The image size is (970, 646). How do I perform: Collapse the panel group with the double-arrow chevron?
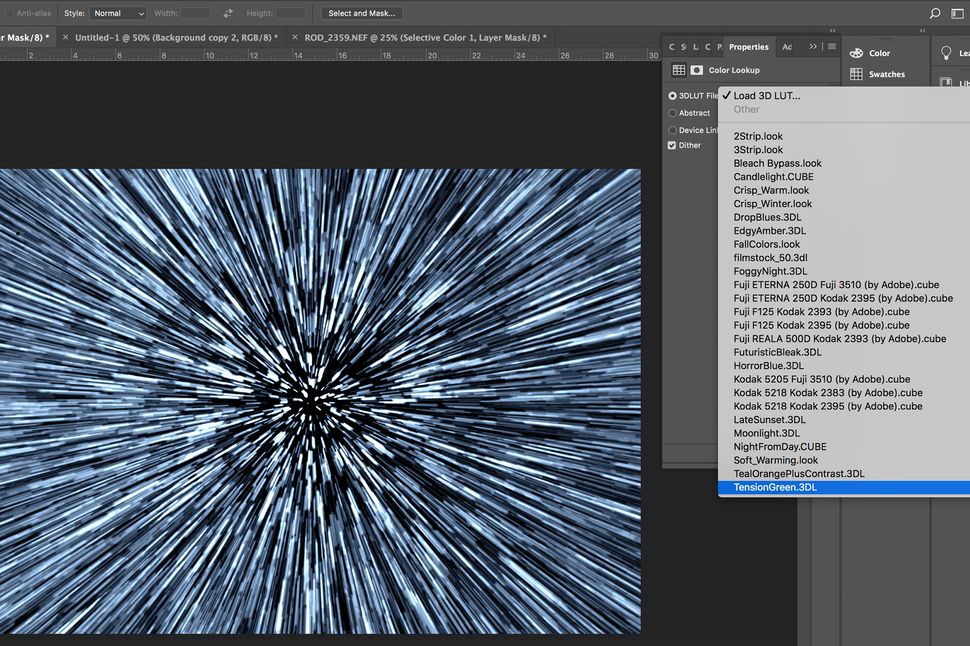(x=833, y=31)
